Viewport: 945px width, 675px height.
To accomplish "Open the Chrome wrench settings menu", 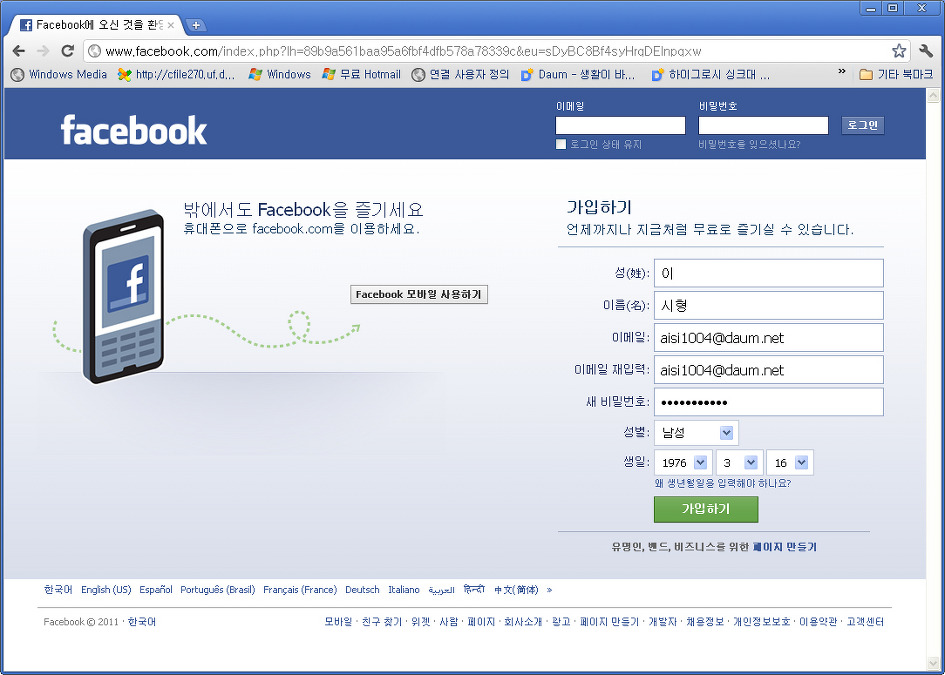I will [926, 51].
